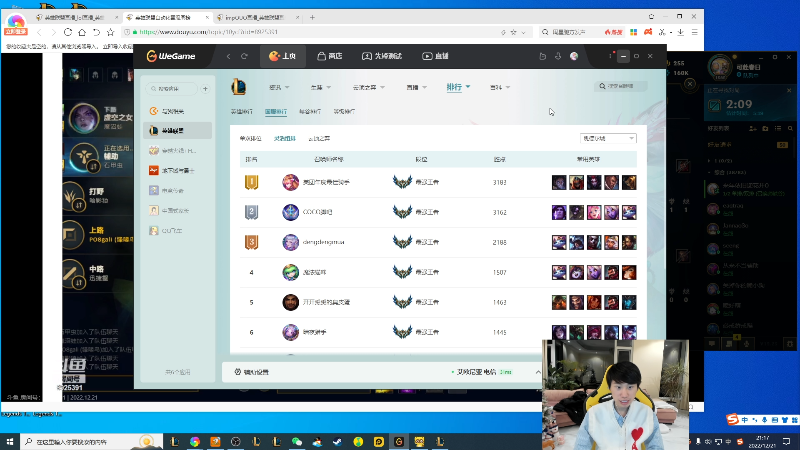
Task: Expand the 资讯 dropdown in LoL navigation
Action: 279,87
